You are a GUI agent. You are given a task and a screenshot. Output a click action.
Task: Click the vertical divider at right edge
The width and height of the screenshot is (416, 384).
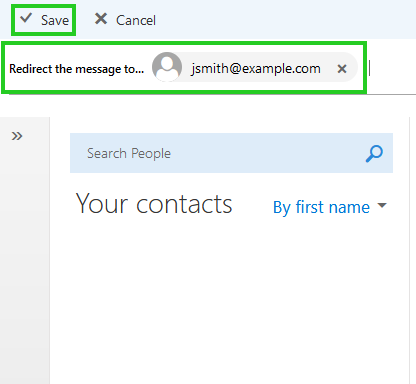409,250
